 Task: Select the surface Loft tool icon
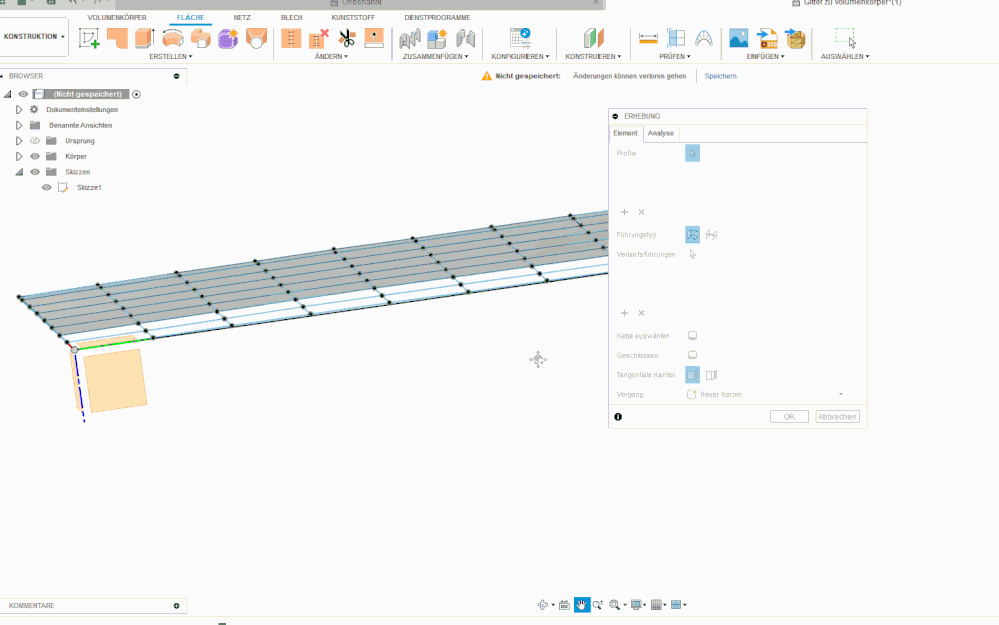[256, 38]
